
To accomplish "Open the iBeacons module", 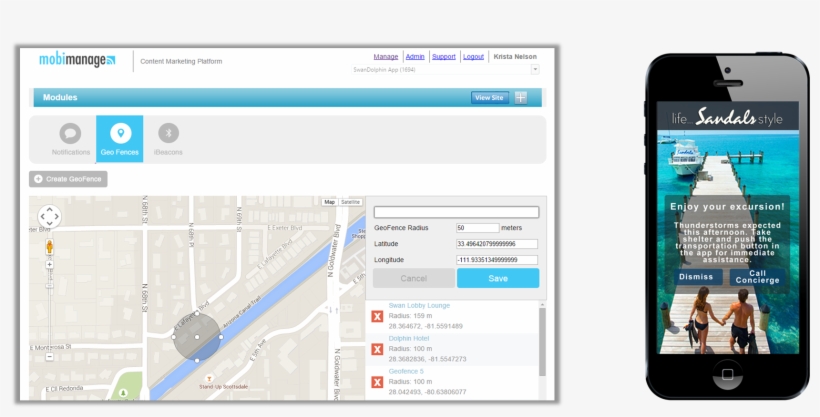I will coord(168,139).
